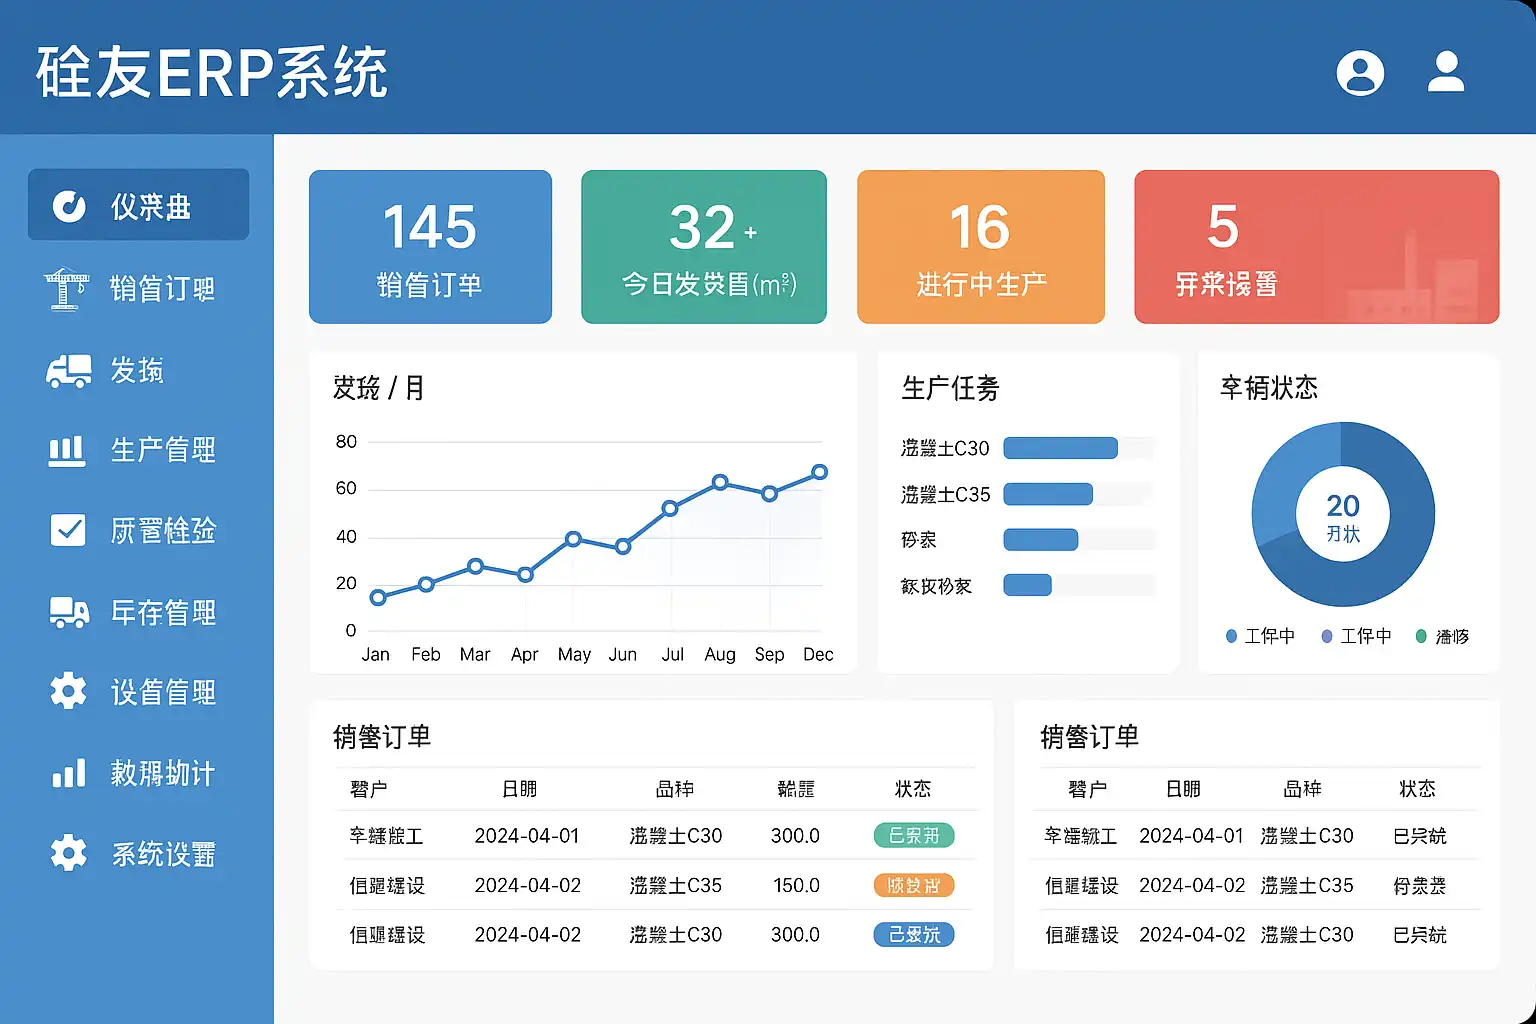The width and height of the screenshot is (1536, 1024).
Task: Click the C30 label in production tasks panel
Action: (x=945, y=448)
